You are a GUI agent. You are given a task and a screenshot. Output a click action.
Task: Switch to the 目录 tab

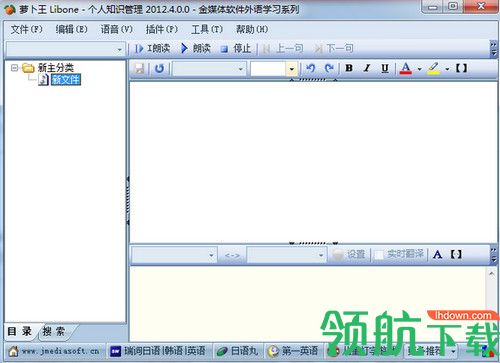click(20, 331)
